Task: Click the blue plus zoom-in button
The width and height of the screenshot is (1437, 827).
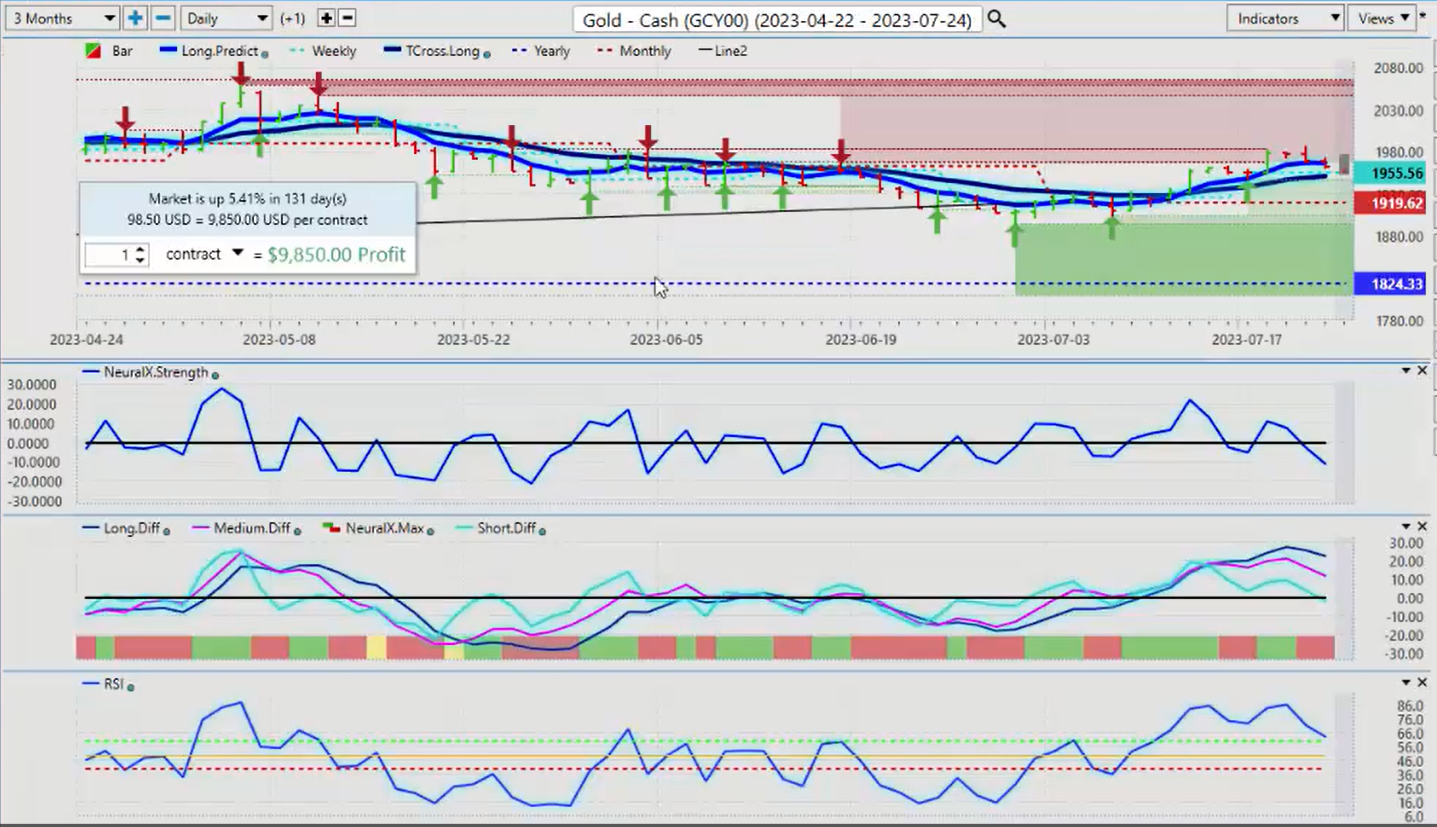Action: coord(135,18)
